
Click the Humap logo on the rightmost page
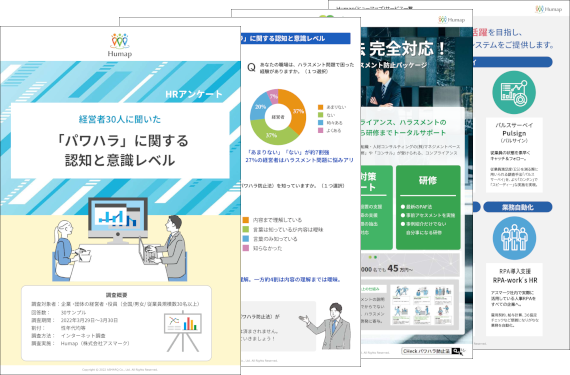pyautogui.click(x=549, y=9)
